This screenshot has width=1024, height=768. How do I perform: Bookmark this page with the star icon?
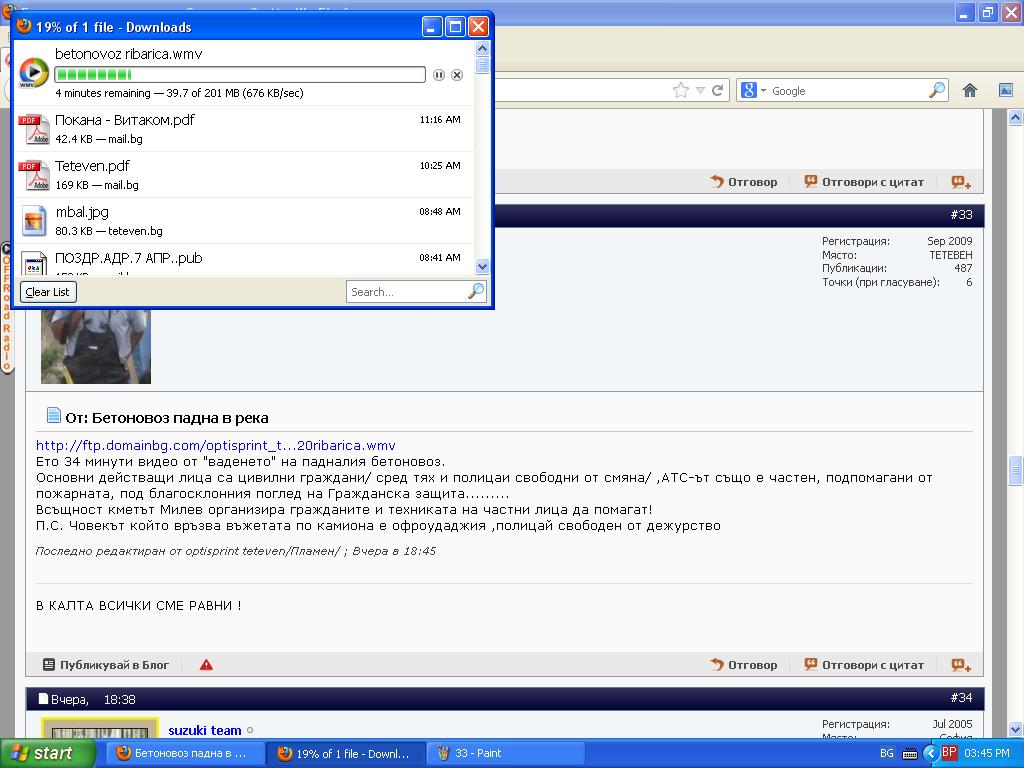tap(680, 90)
